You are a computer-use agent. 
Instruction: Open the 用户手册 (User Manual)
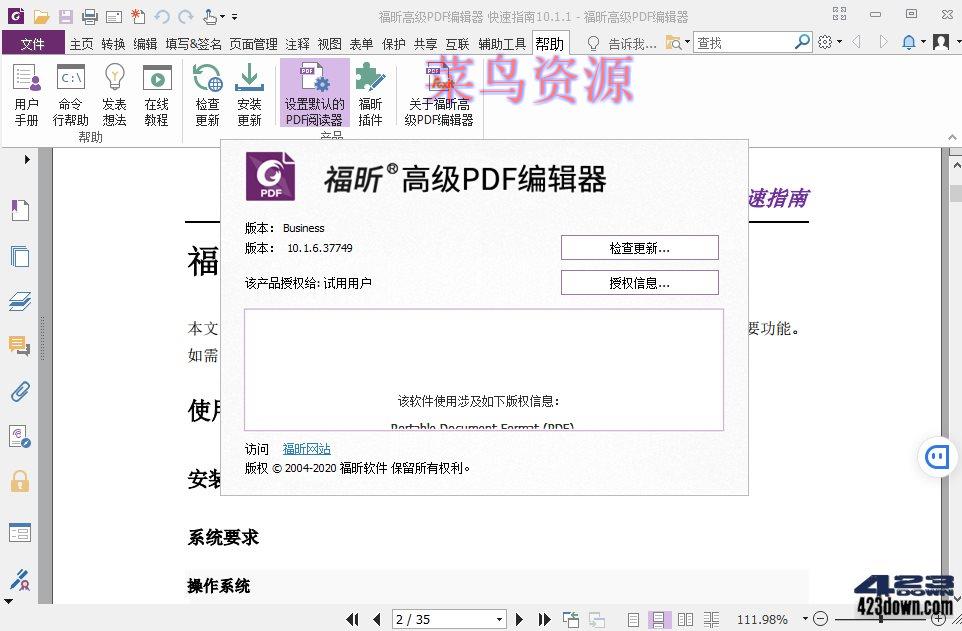26,92
